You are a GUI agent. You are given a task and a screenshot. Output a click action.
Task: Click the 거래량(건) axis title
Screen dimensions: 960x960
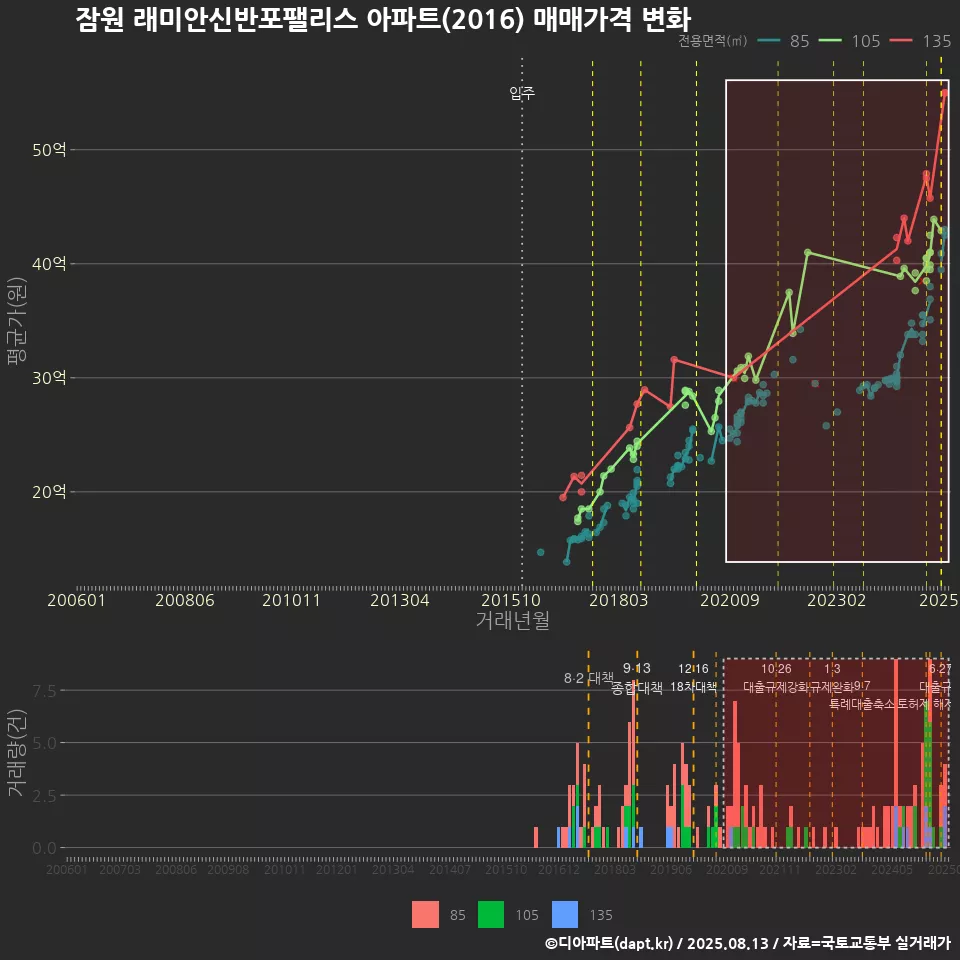pyautogui.click(x=17, y=752)
